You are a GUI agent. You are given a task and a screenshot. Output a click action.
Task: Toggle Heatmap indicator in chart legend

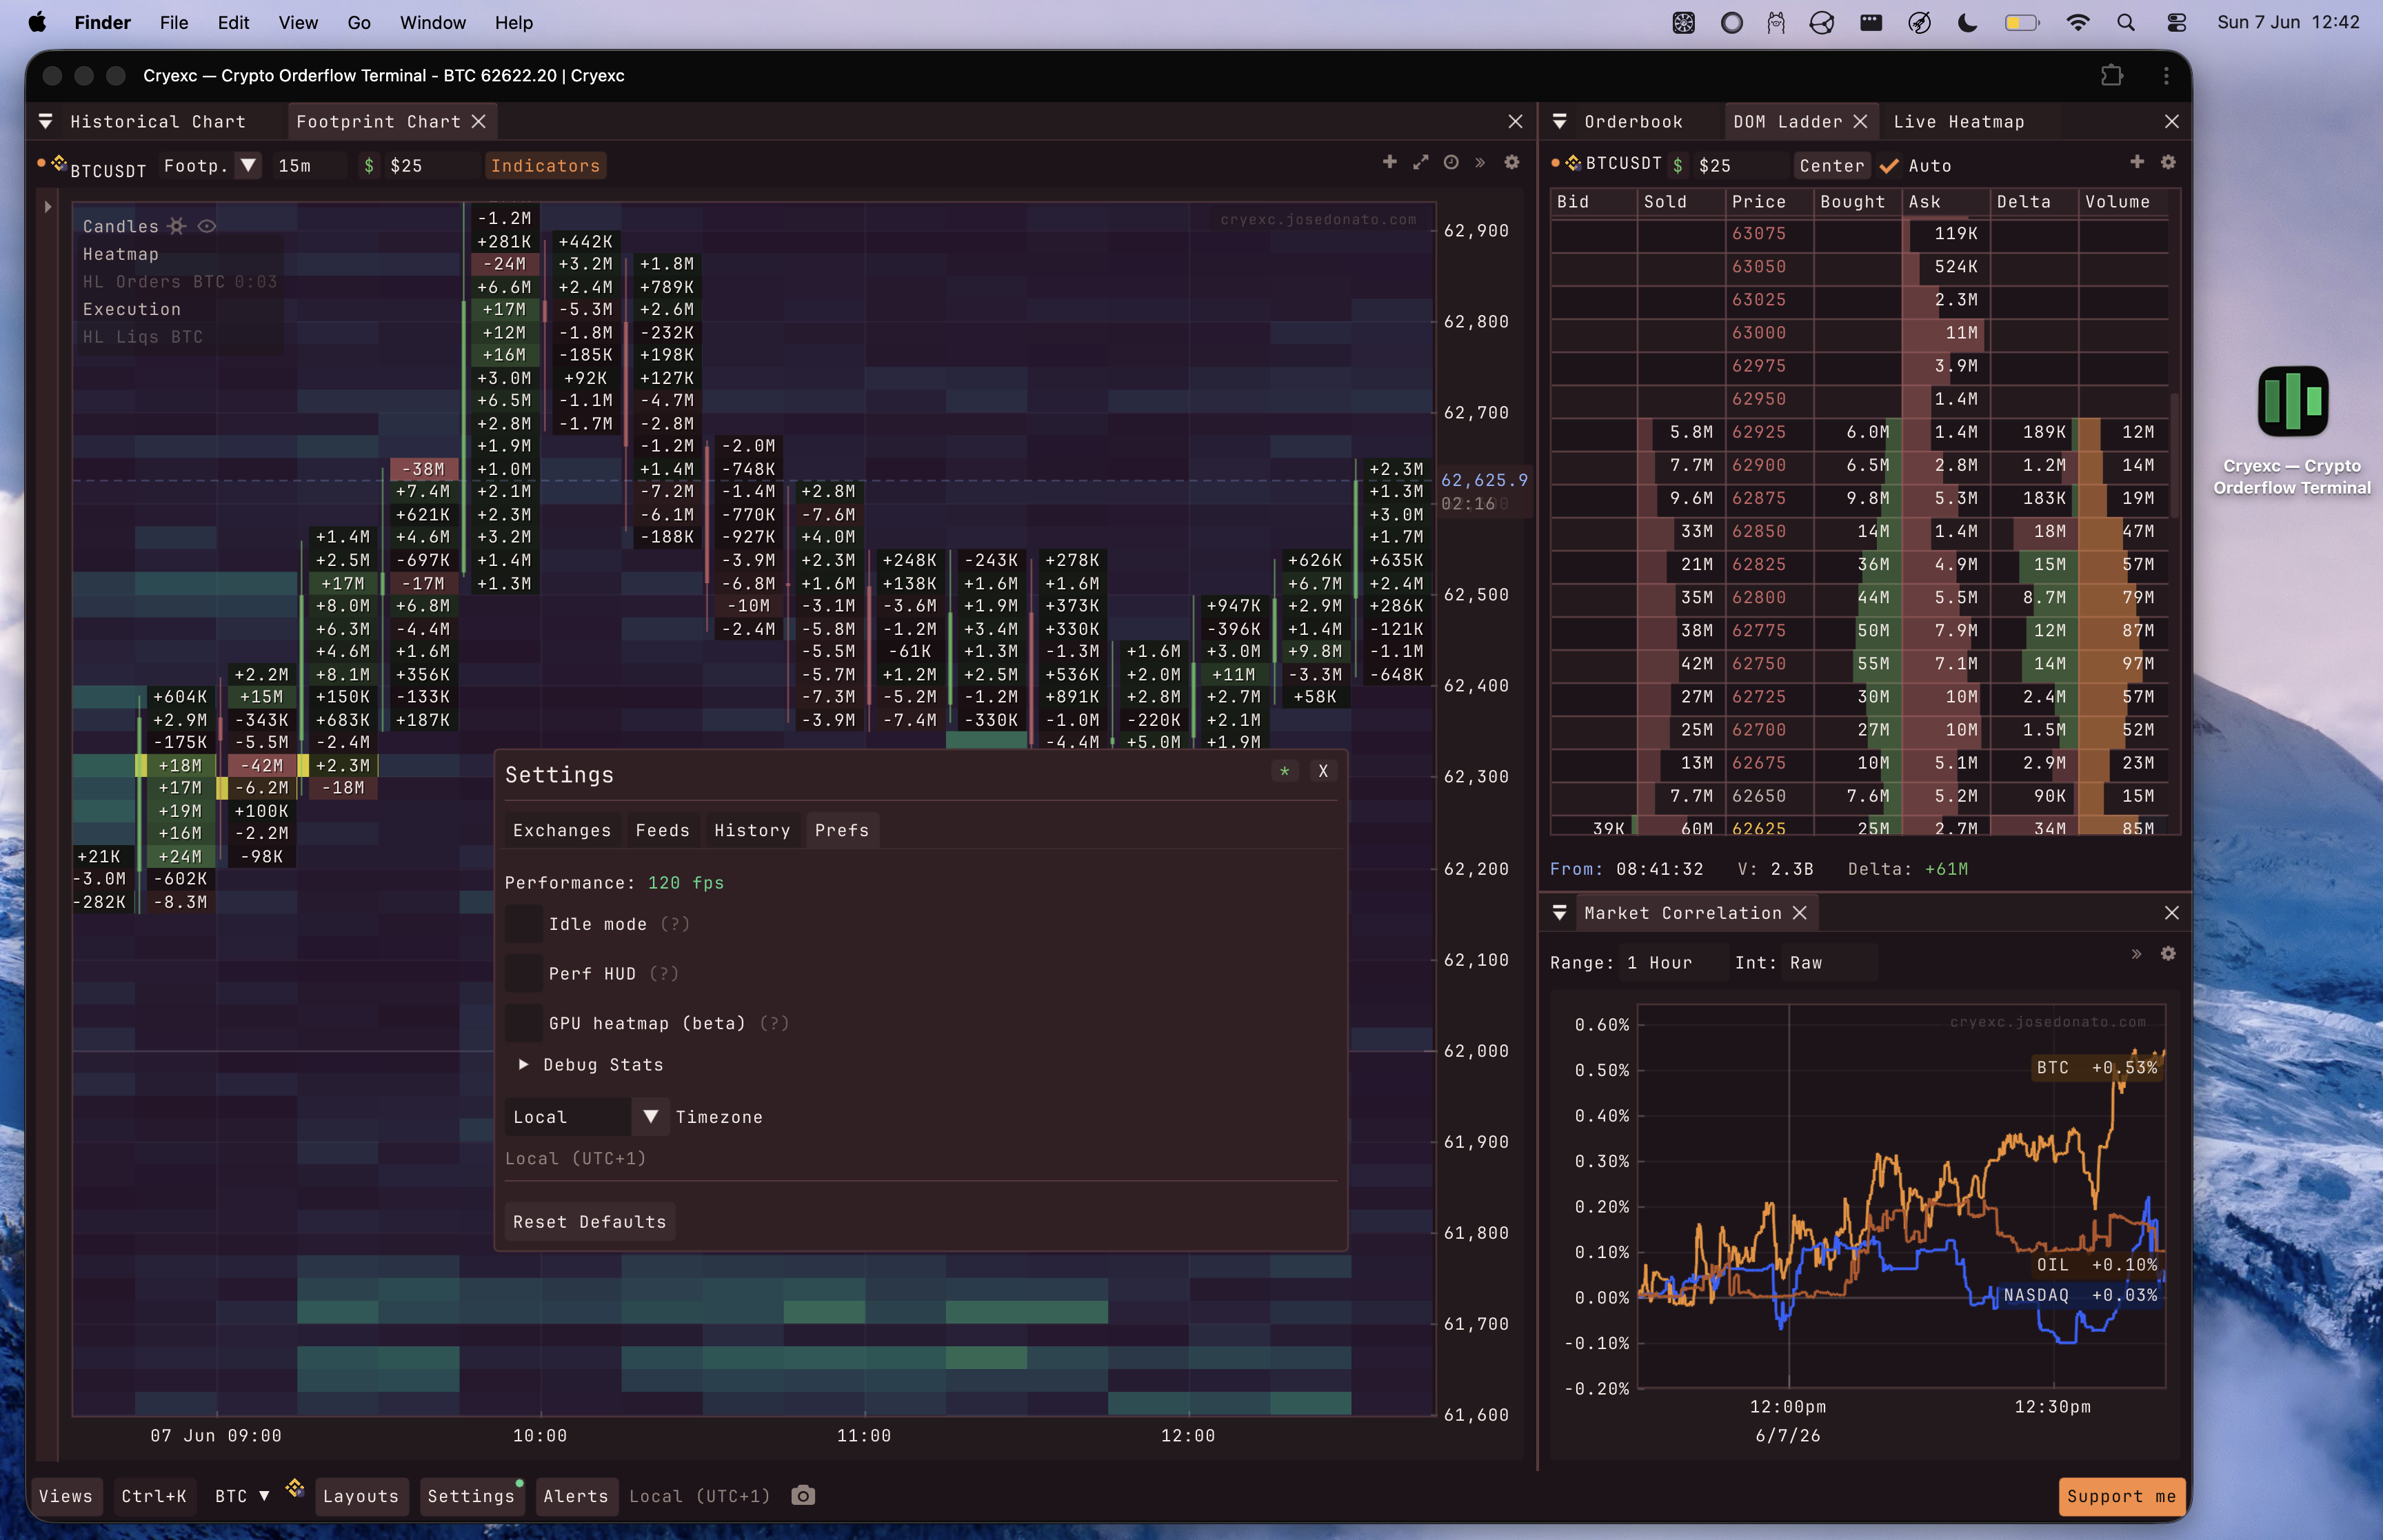coord(120,254)
